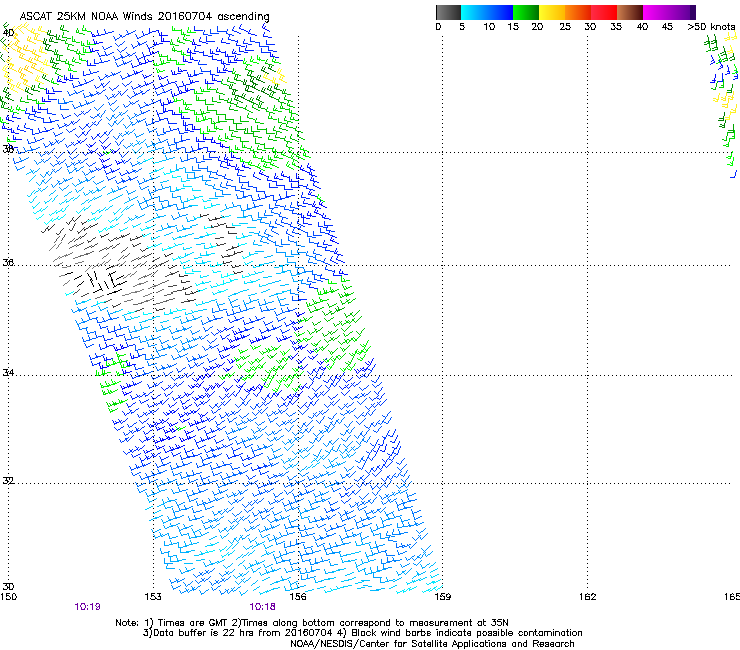The height and width of the screenshot is (650, 740).
Task: Click the brown 35-40 knots legend segment
Action: pos(630,12)
